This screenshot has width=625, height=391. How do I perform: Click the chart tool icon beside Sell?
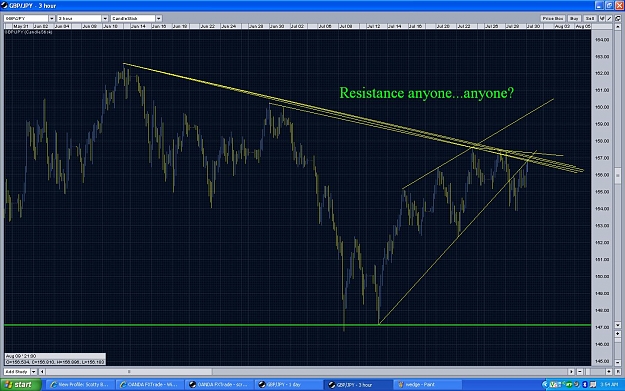click(x=602, y=18)
